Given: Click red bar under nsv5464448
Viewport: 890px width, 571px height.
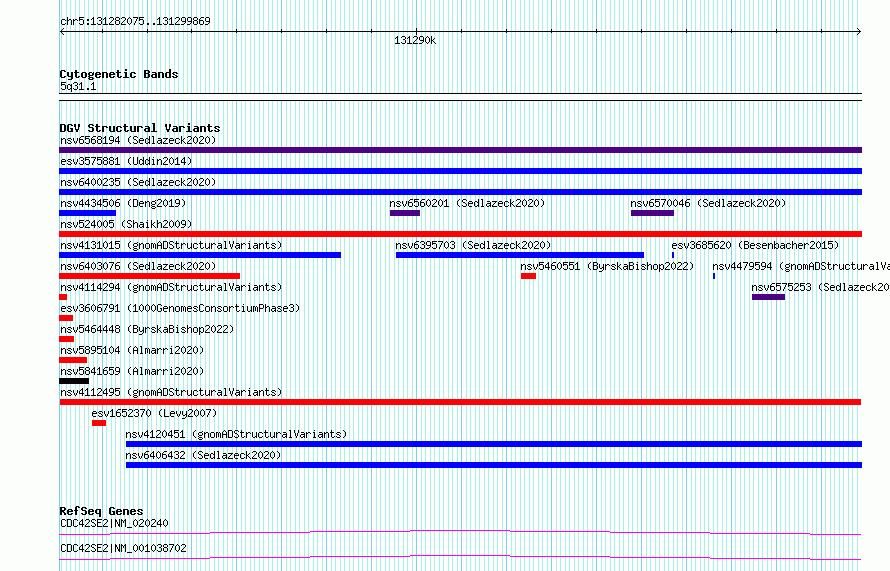Looking at the screenshot, I should 66,339.
